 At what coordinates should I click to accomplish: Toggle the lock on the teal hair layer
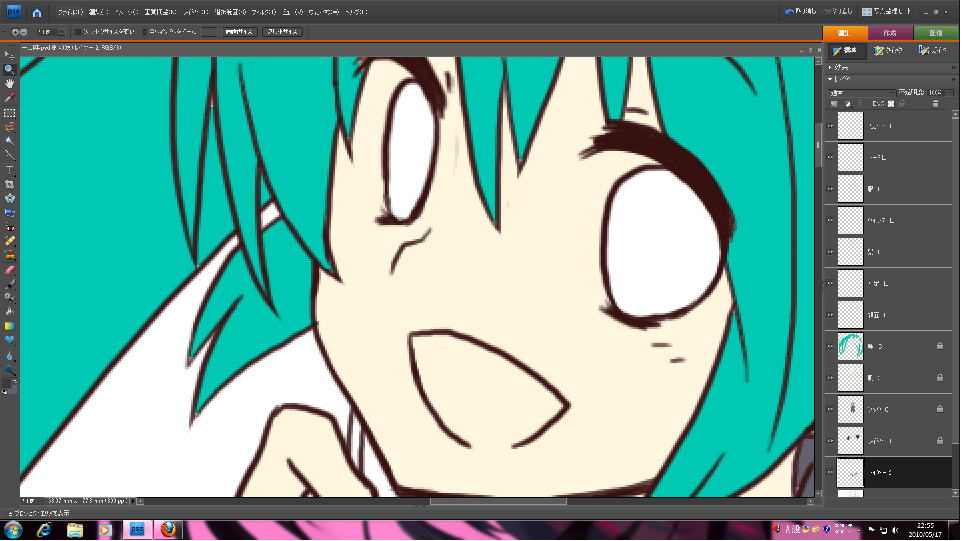click(940, 346)
